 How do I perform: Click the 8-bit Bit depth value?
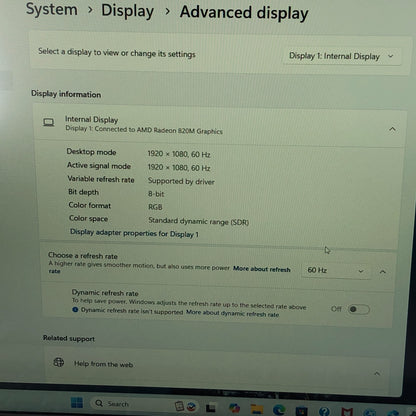coord(156,194)
